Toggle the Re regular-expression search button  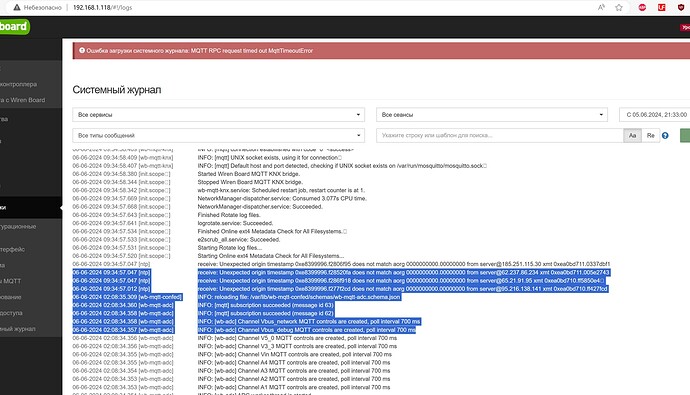click(x=650, y=135)
